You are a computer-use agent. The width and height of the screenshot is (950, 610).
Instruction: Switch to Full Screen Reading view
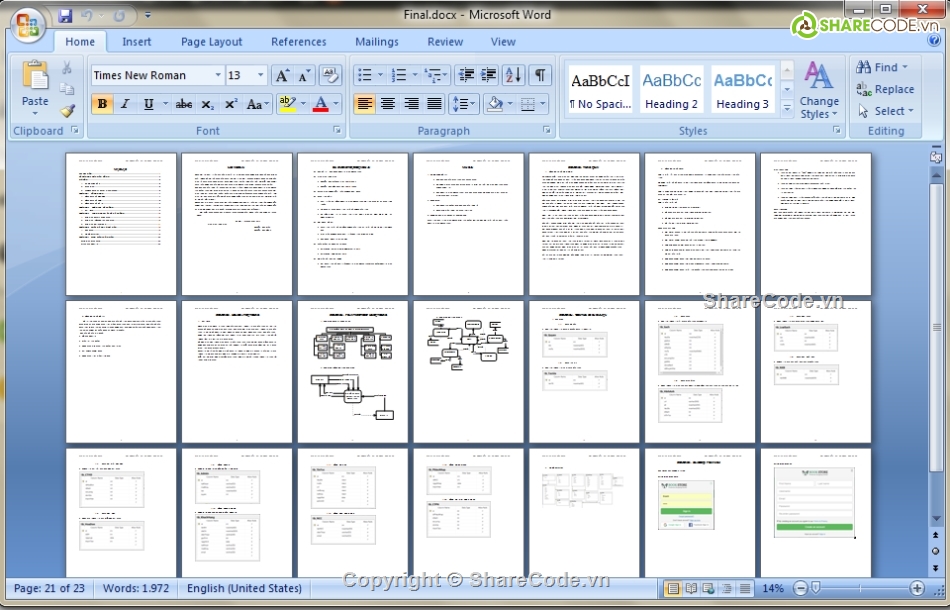pos(691,588)
